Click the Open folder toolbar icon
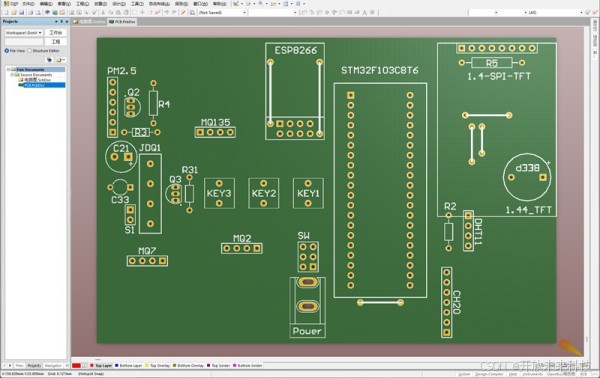Screen dimensions: 600x378 pos(14,13)
